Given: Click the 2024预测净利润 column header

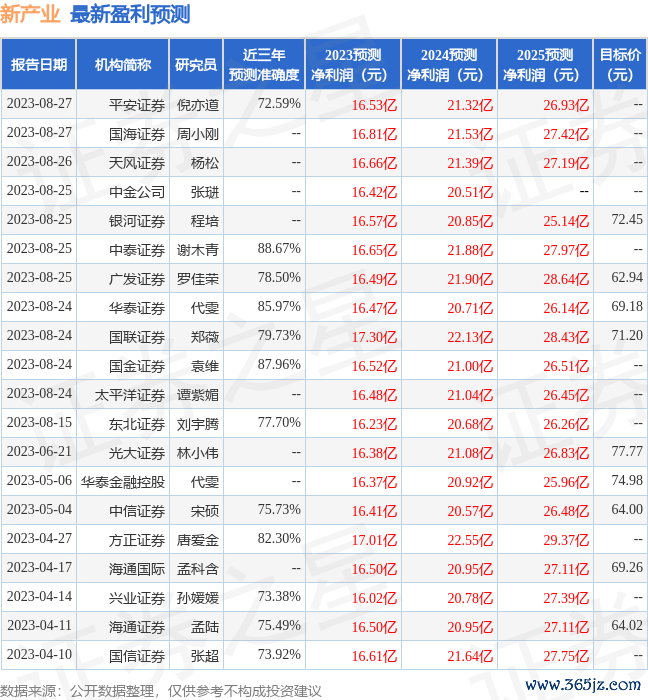Looking at the screenshot, I should pos(449,64).
